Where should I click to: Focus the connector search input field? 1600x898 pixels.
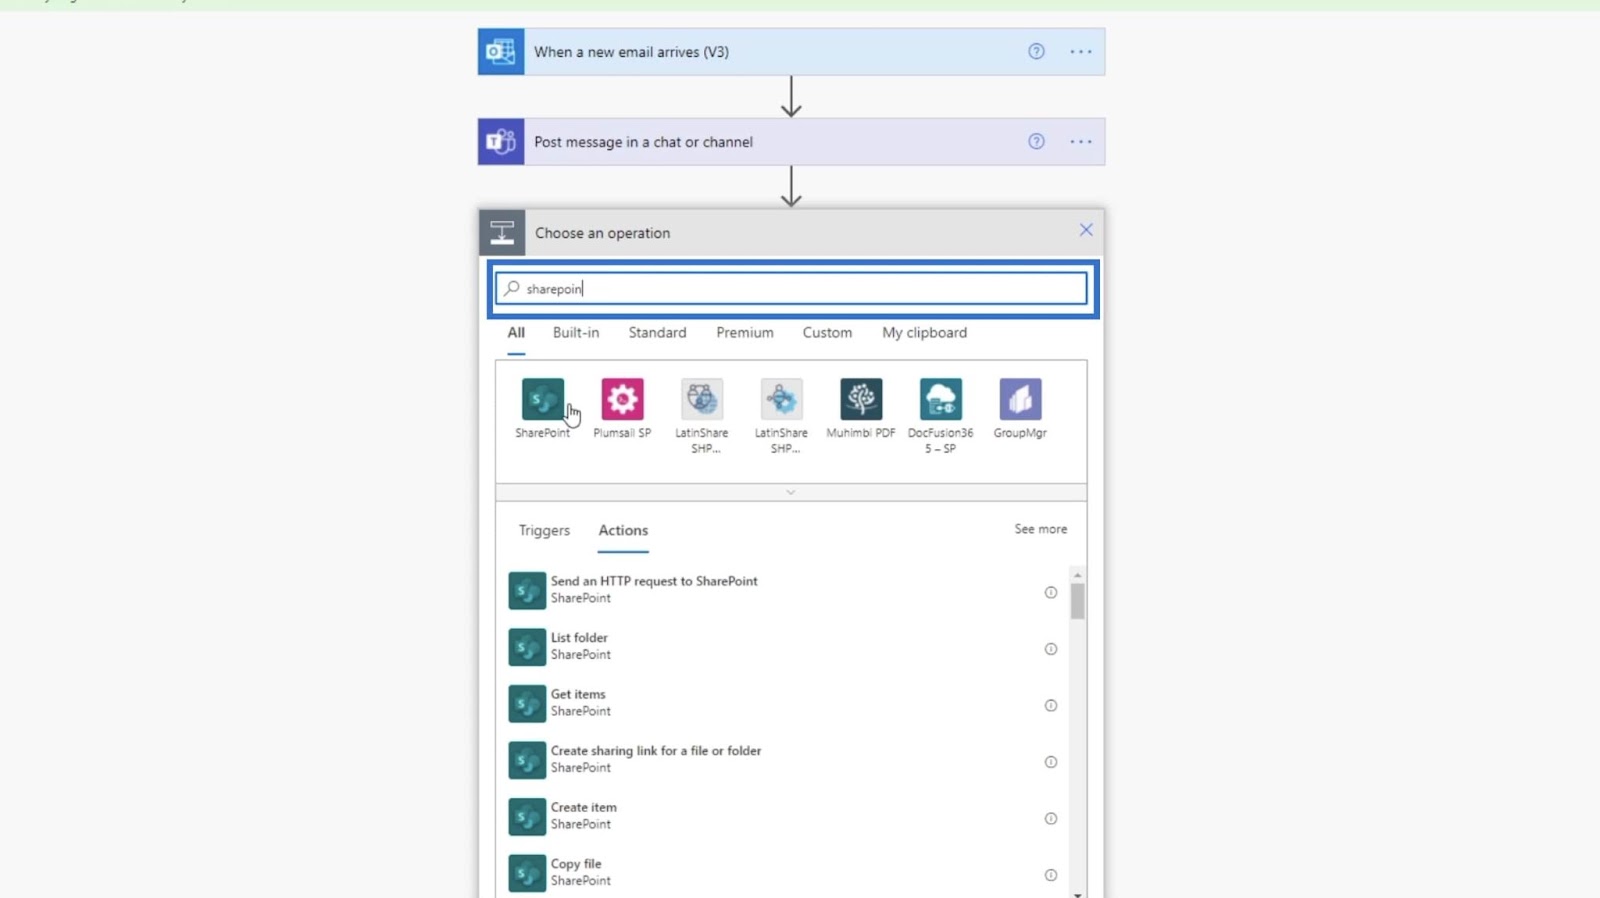click(791, 289)
